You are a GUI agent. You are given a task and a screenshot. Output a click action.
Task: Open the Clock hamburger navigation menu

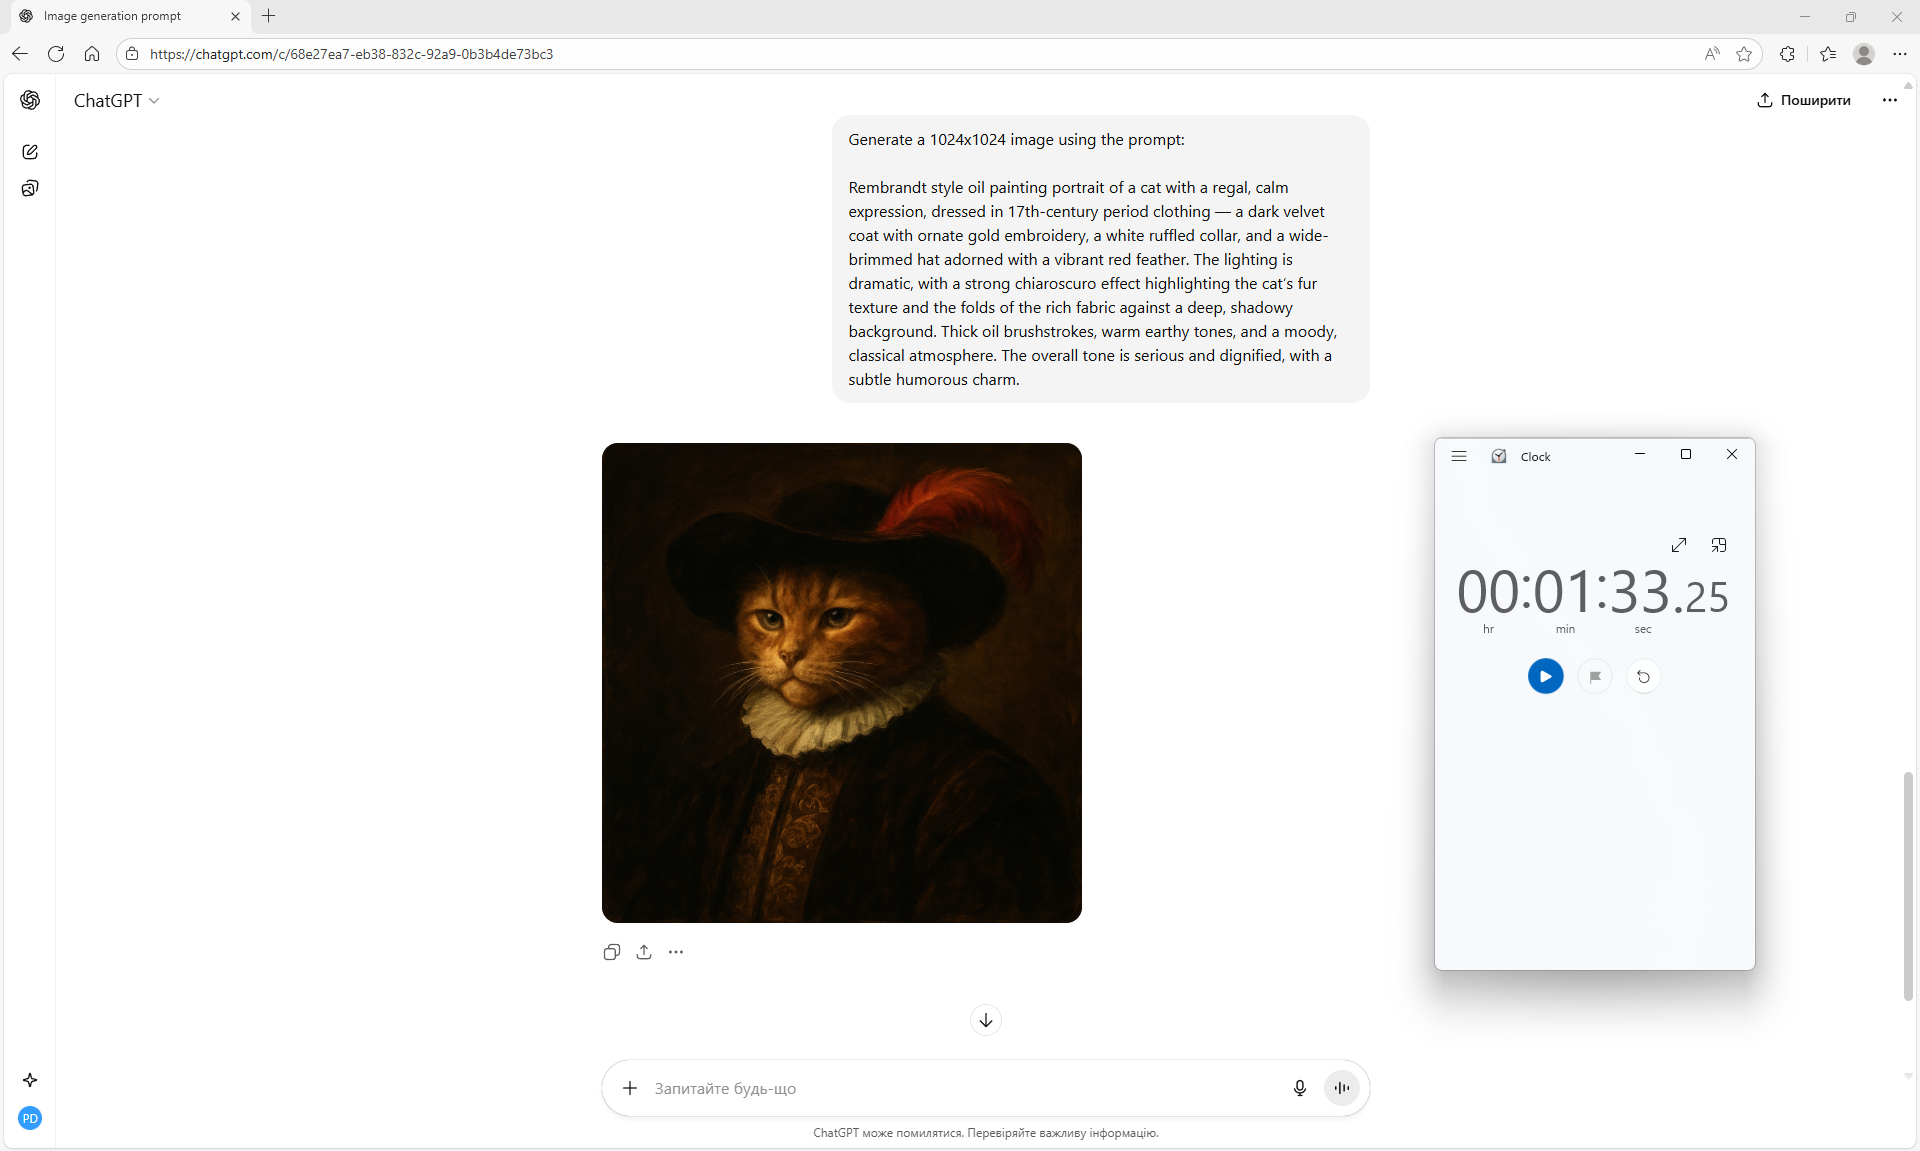coord(1459,456)
